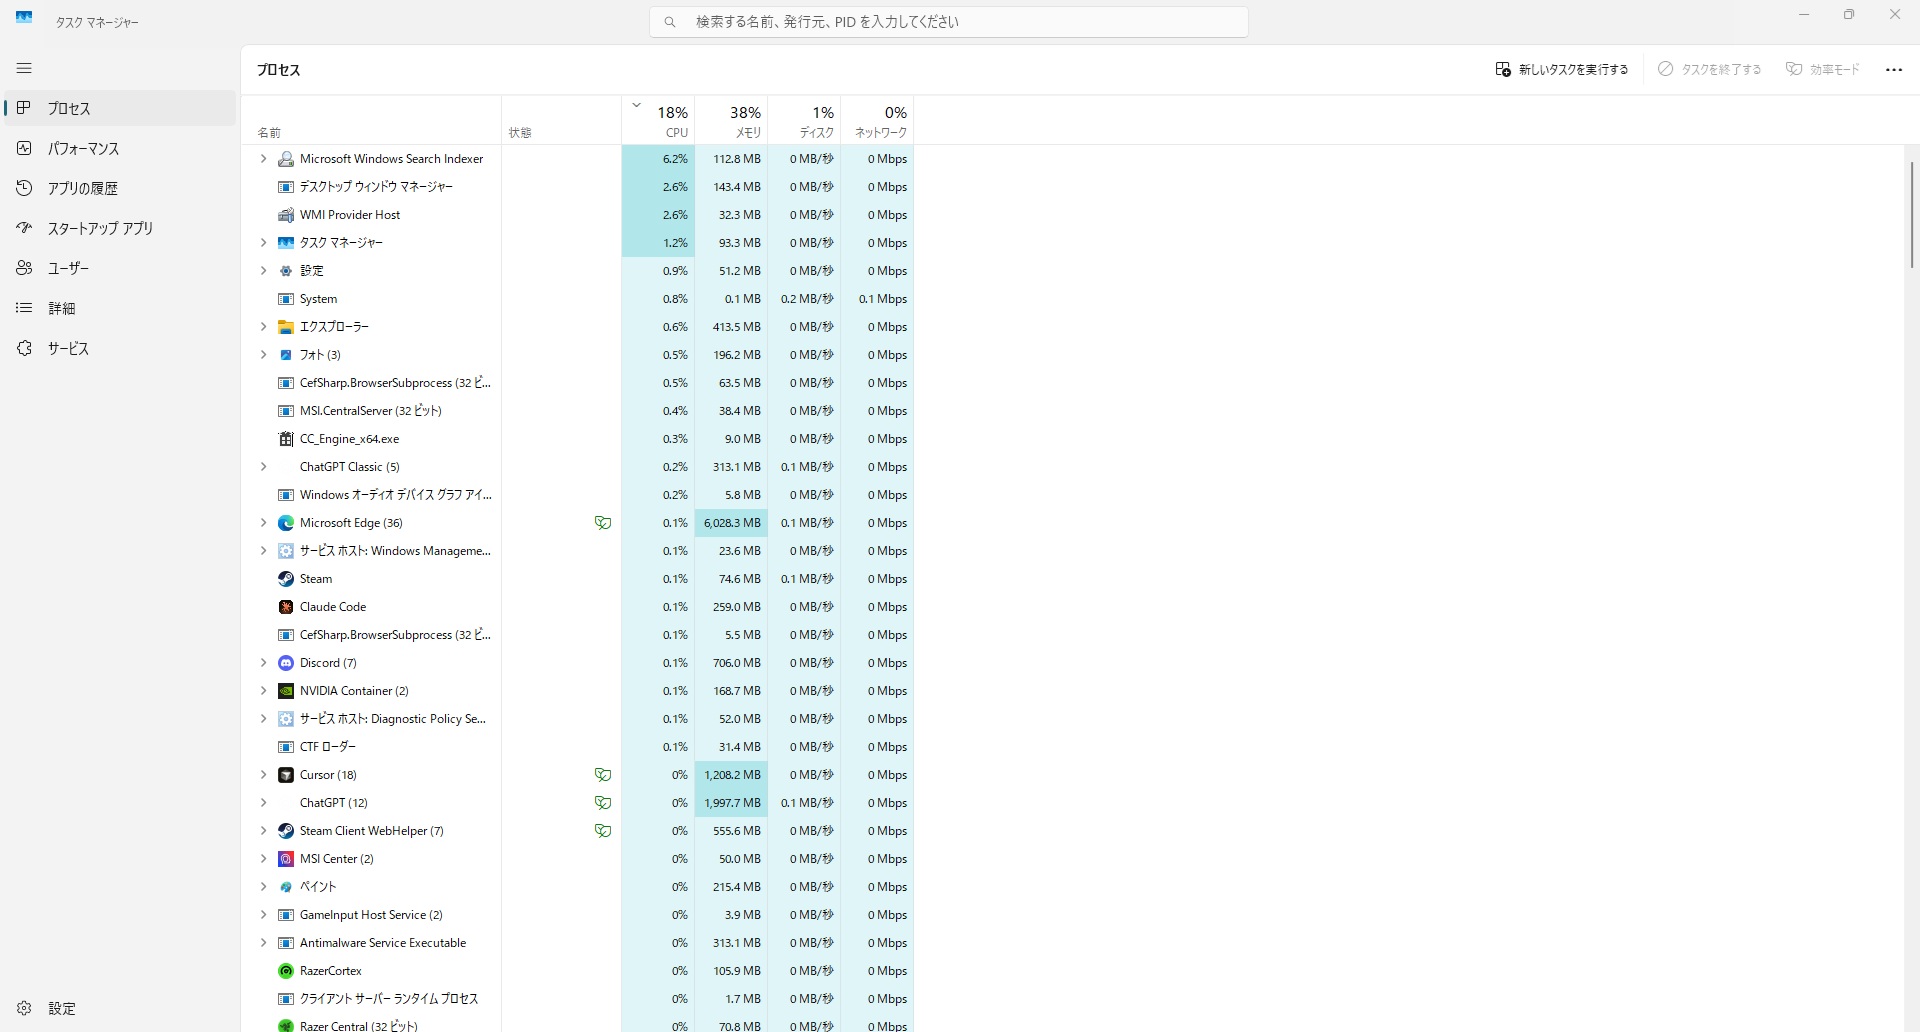Click the Steam Client WebHelper icon

[285, 831]
